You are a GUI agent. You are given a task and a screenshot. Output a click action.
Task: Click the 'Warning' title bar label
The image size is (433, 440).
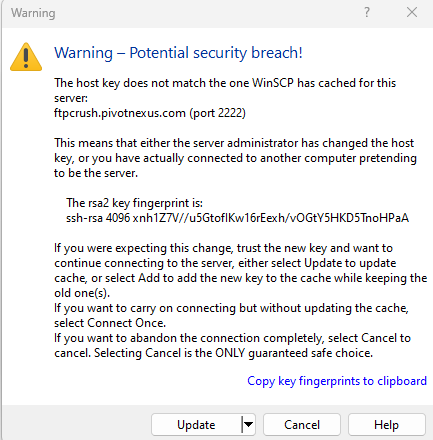pyautogui.click(x=33, y=13)
